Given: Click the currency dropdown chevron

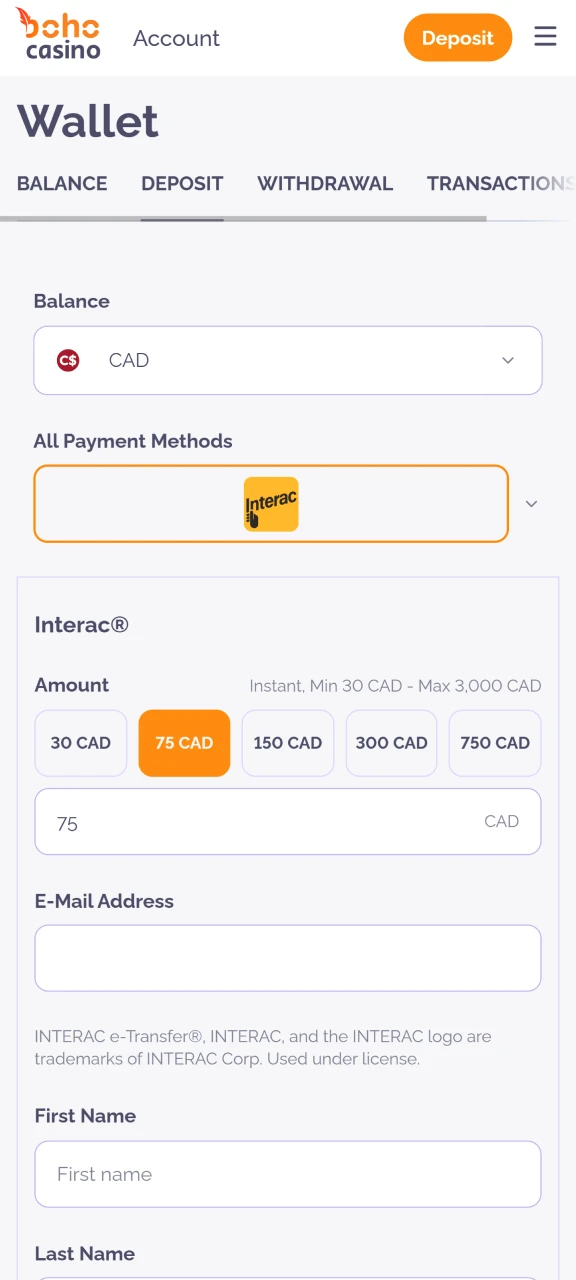Looking at the screenshot, I should pos(508,361).
